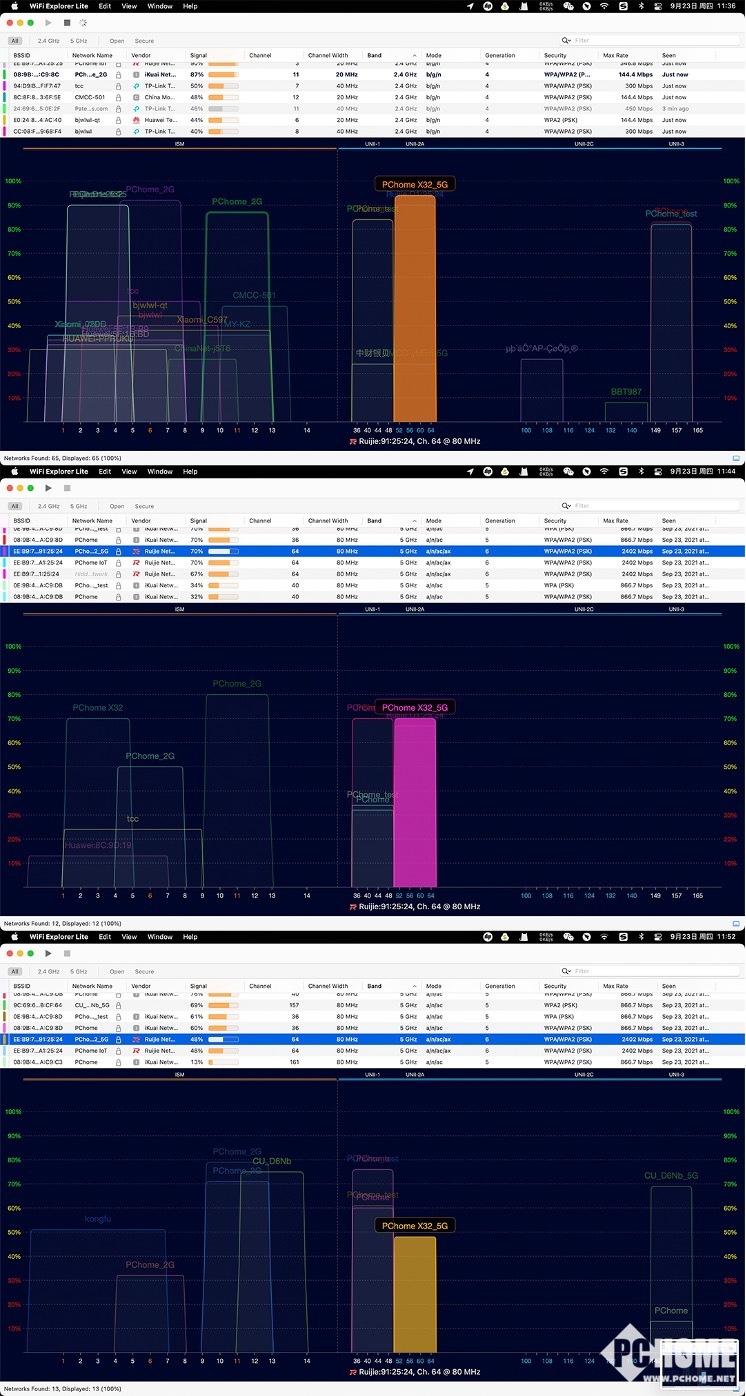
Task: Click the color marker of the CMCC-501 row
Action: tap(5, 97)
